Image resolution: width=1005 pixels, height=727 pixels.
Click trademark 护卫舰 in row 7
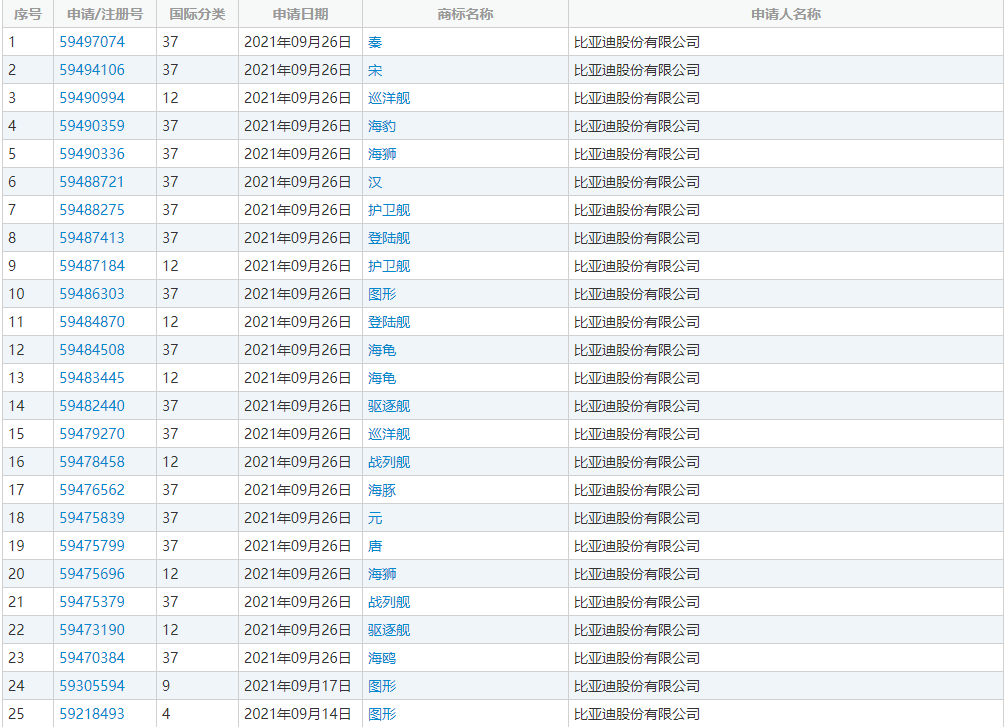(x=389, y=210)
